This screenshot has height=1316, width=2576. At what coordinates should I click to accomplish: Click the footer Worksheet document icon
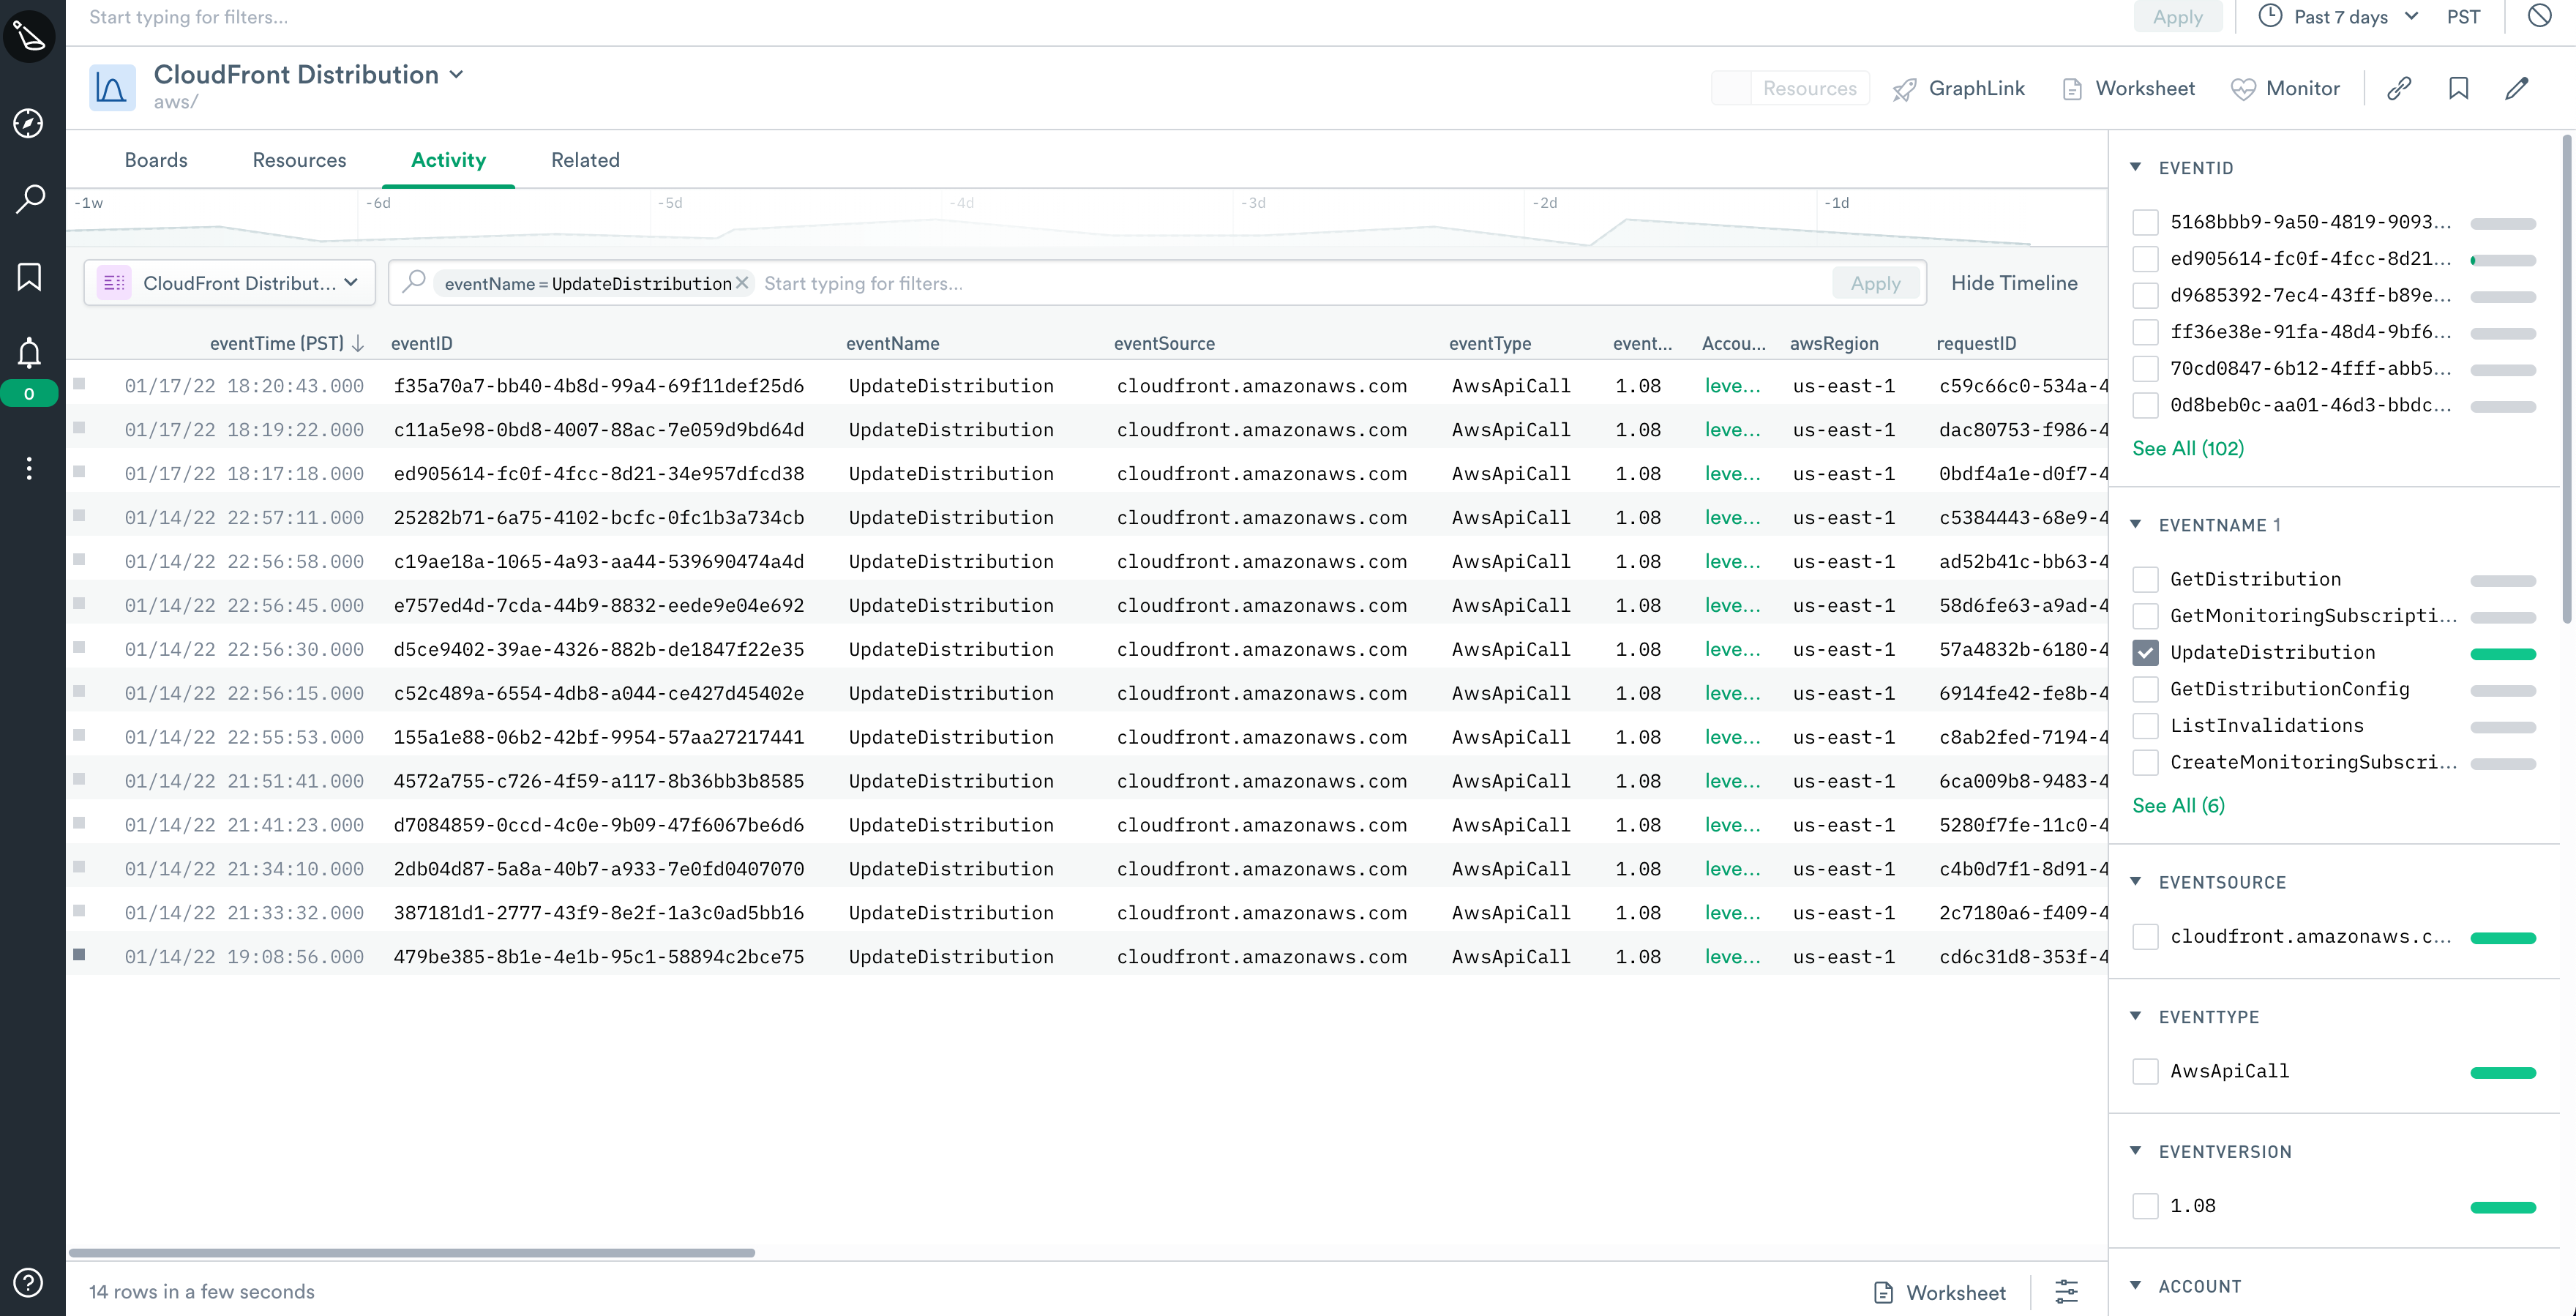coord(1883,1292)
